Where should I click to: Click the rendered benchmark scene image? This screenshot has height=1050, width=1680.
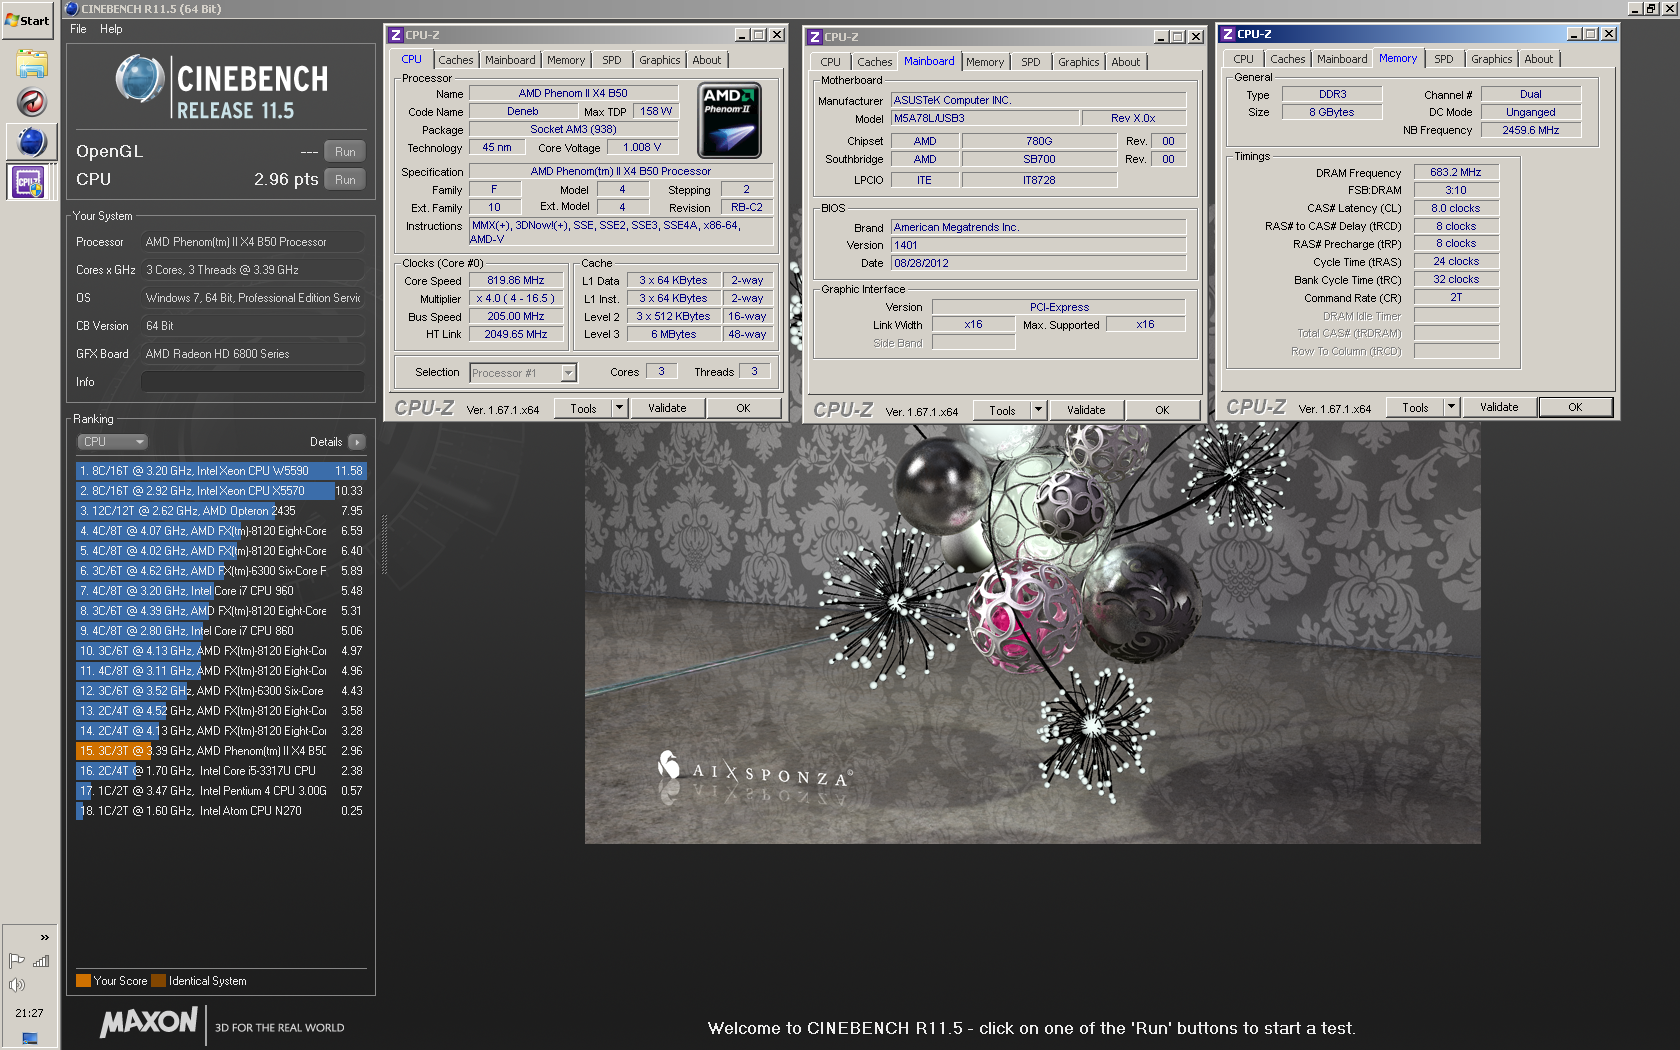click(x=1032, y=632)
